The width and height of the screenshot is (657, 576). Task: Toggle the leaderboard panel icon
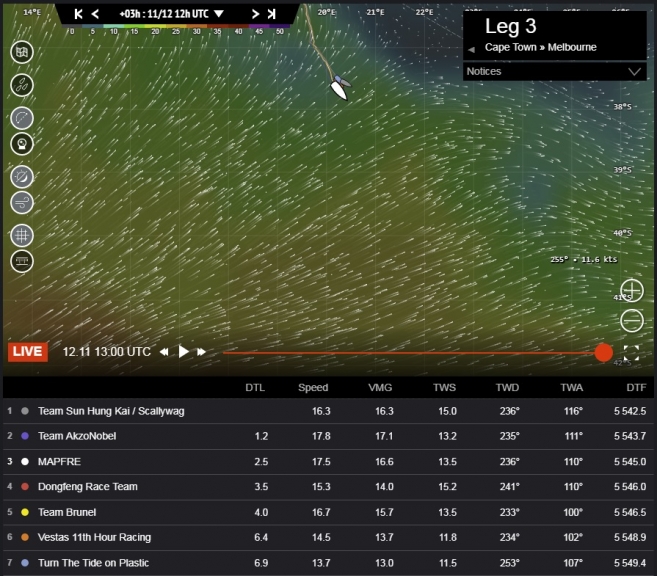[x=22, y=261]
